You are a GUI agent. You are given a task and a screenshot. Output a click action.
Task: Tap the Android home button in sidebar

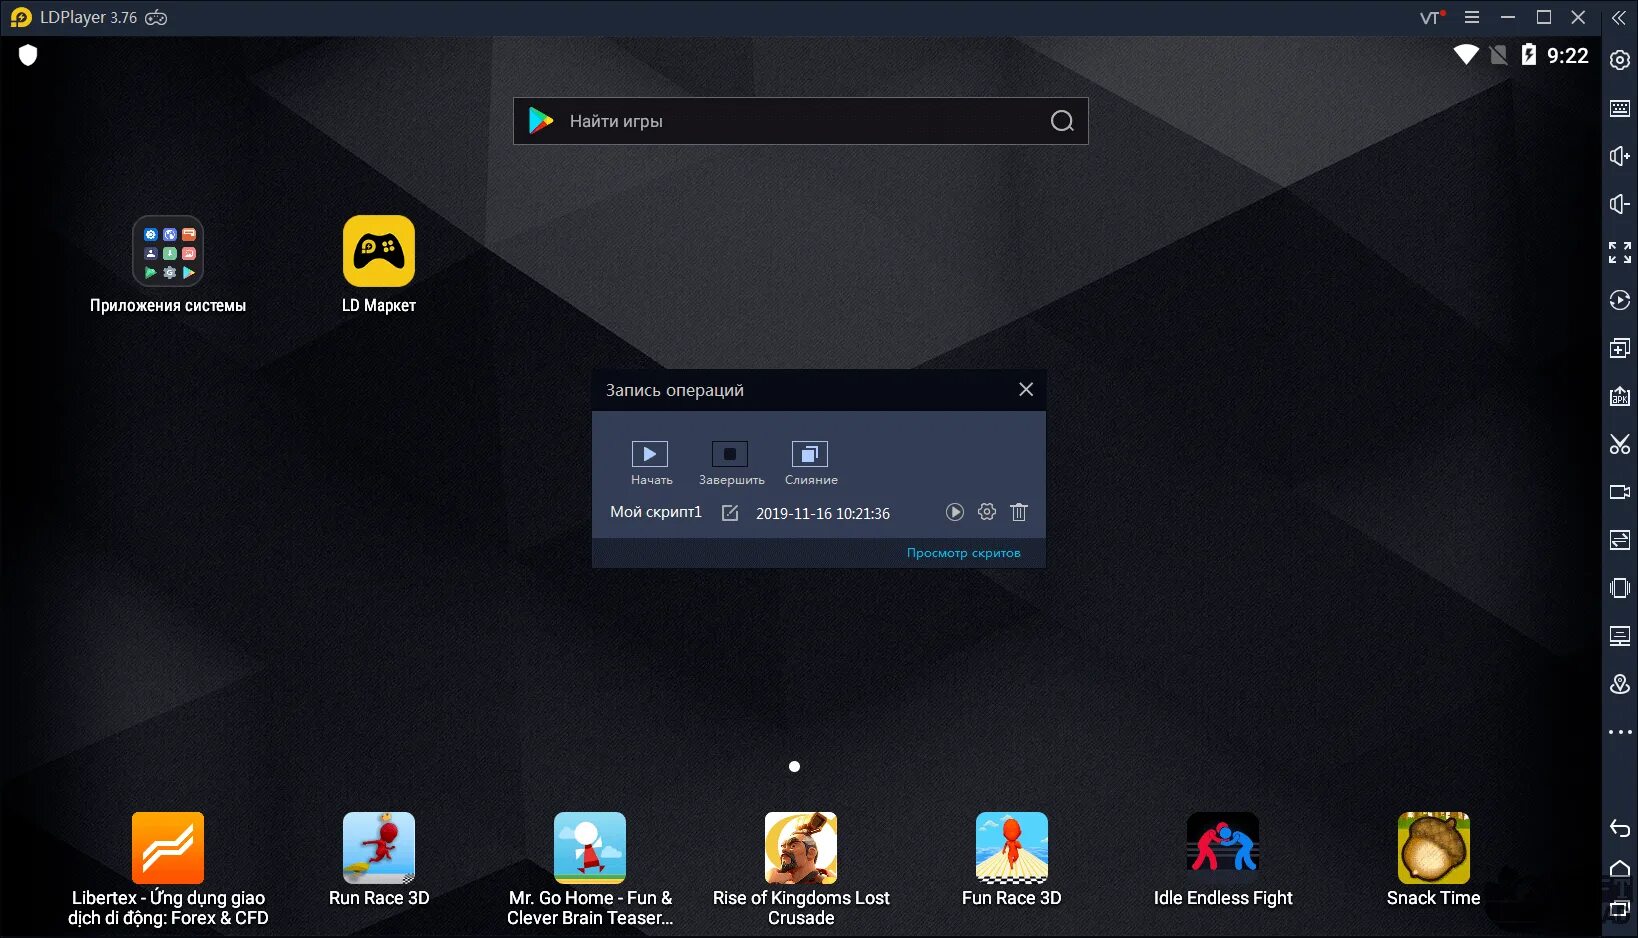(1620, 868)
